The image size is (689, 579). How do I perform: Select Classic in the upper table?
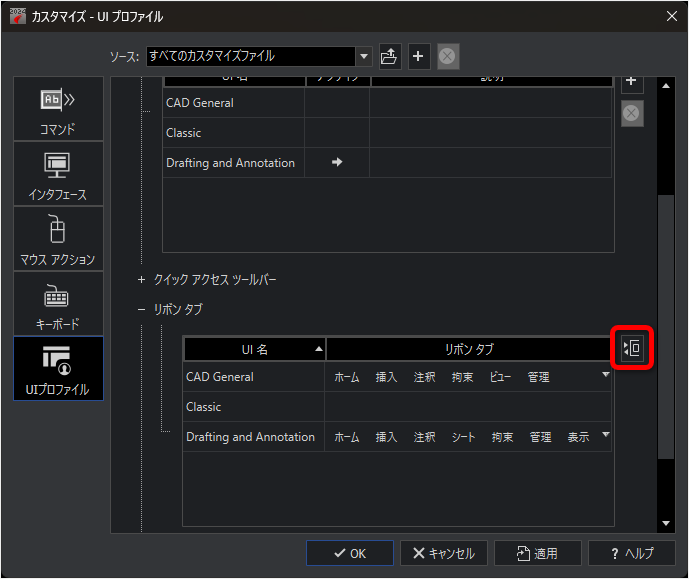(387, 133)
